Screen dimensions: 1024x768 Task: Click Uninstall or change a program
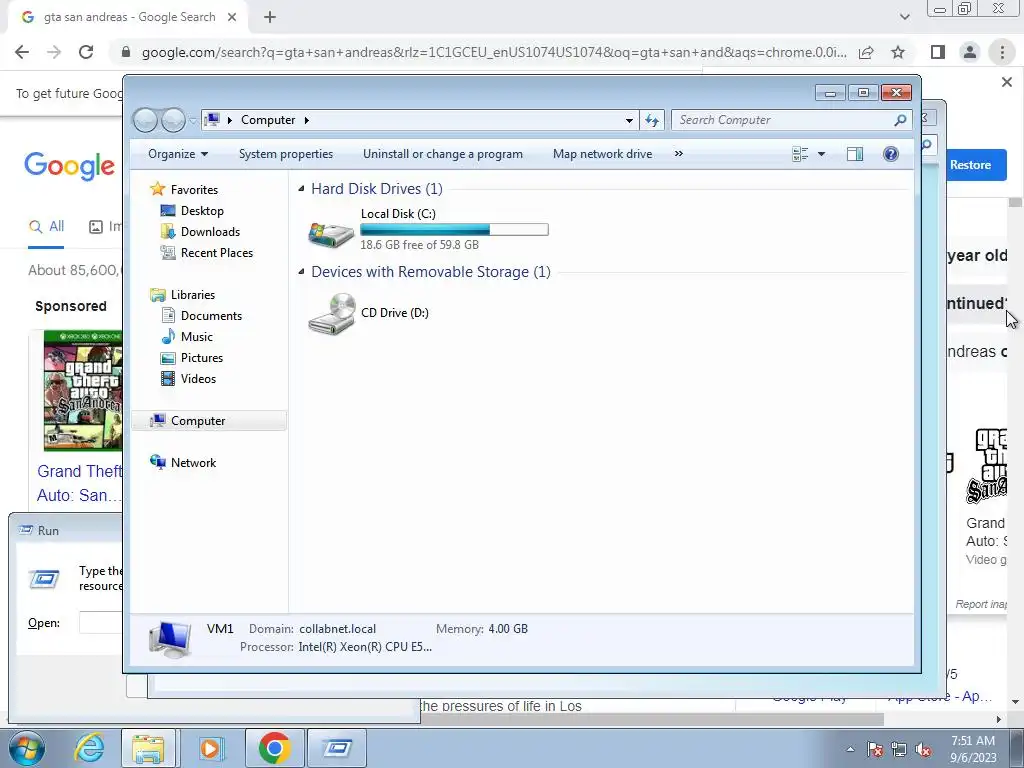[x=443, y=154]
